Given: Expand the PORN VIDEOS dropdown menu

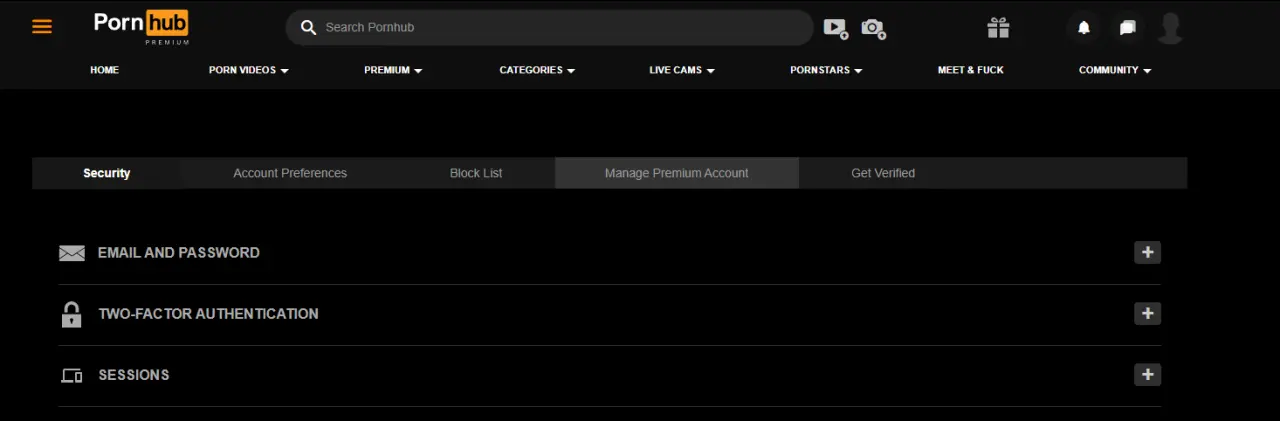Looking at the screenshot, I should [x=248, y=70].
